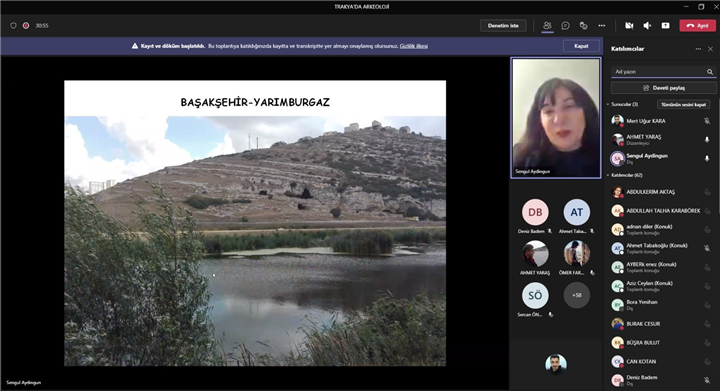Click your own self-view avatar
Image resolution: width=720 pixels, height=391 pixels.
pyautogui.click(x=556, y=364)
